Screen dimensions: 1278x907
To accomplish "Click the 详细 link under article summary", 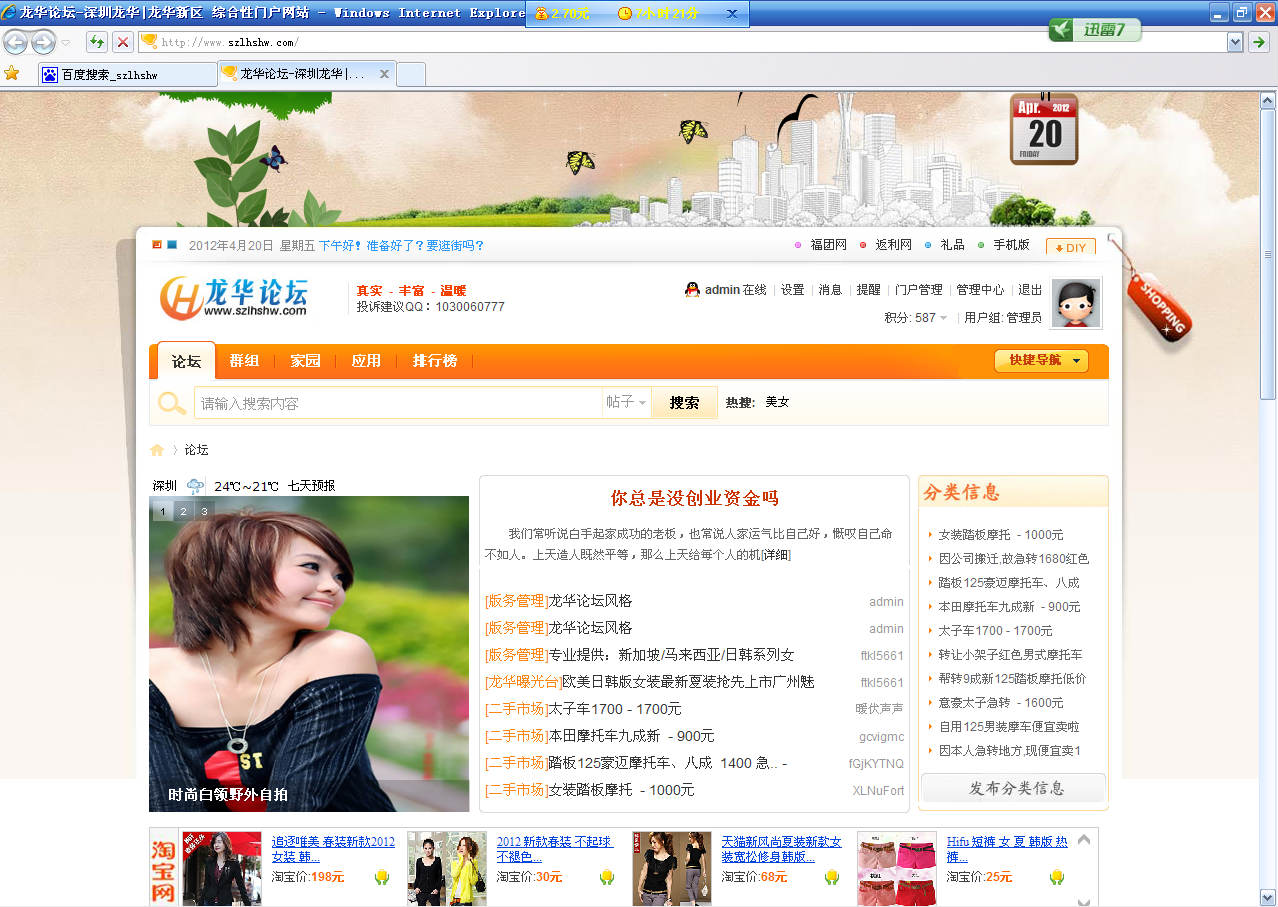I will [x=776, y=554].
